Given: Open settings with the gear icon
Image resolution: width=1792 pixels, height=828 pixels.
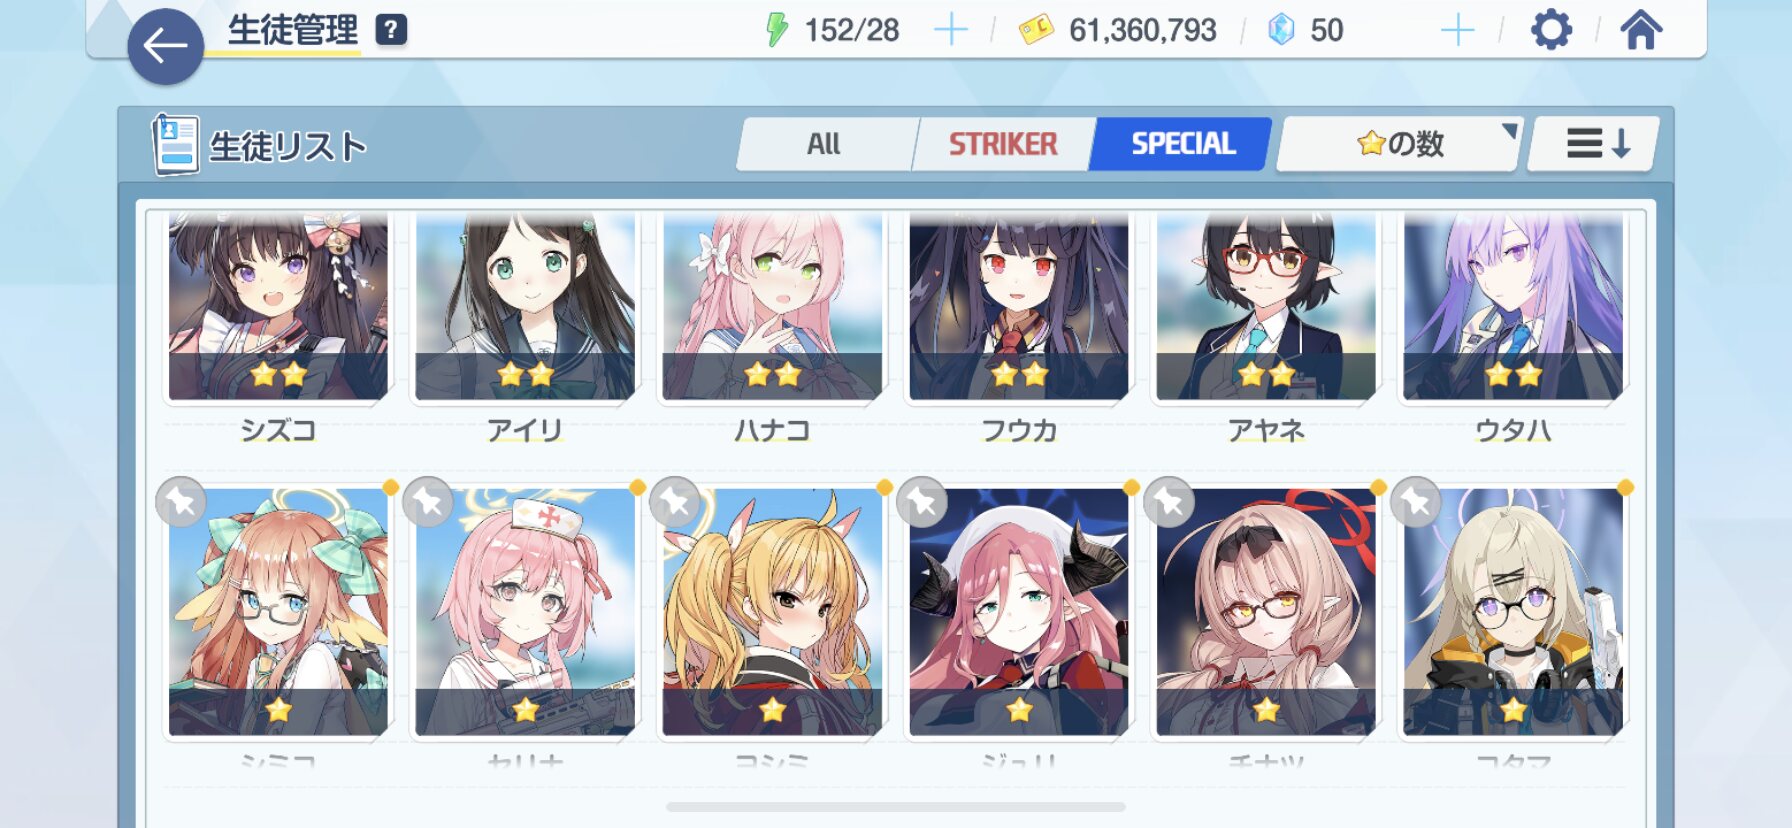Looking at the screenshot, I should pyautogui.click(x=1551, y=30).
